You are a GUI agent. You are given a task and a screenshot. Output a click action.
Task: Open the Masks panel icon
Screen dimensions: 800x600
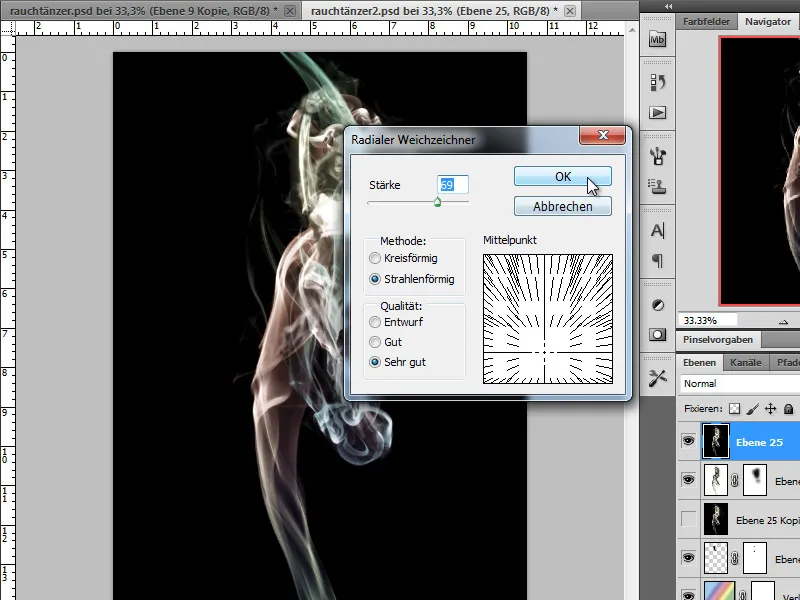click(657, 335)
